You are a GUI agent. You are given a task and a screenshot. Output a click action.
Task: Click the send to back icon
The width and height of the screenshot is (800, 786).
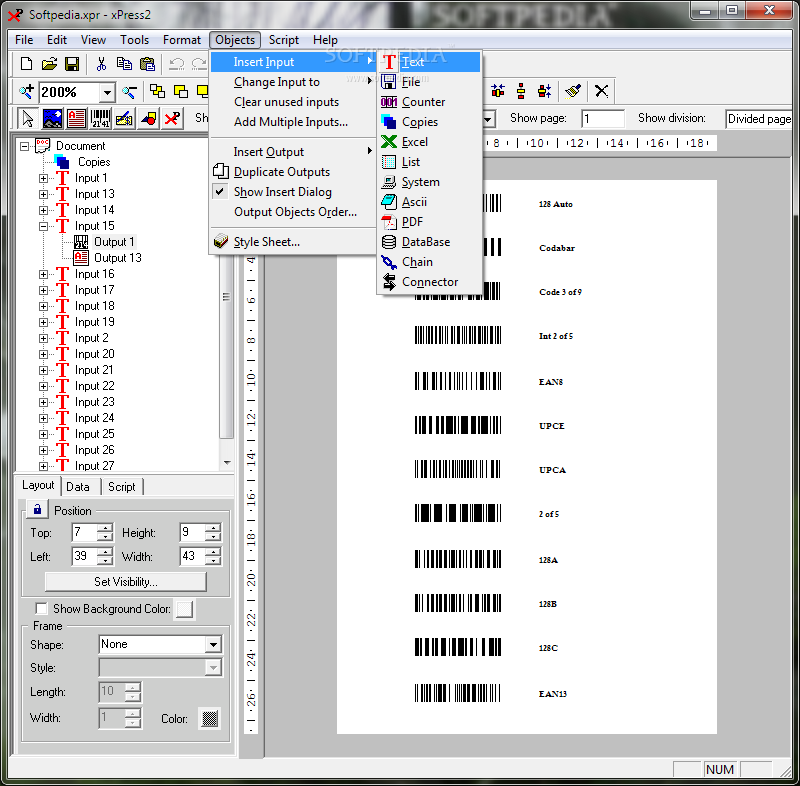pyautogui.click(x=181, y=91)
